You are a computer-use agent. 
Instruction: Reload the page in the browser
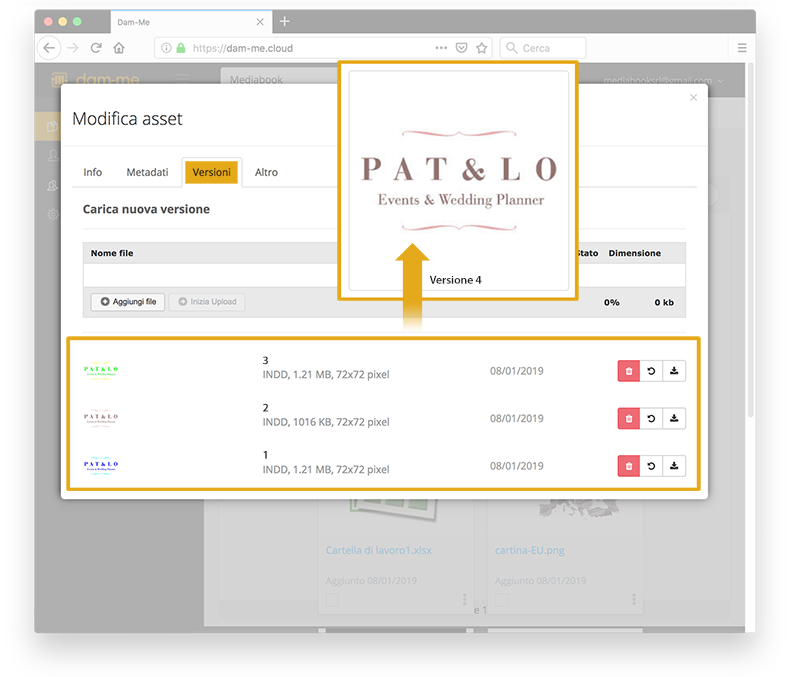tap(96, 48)
